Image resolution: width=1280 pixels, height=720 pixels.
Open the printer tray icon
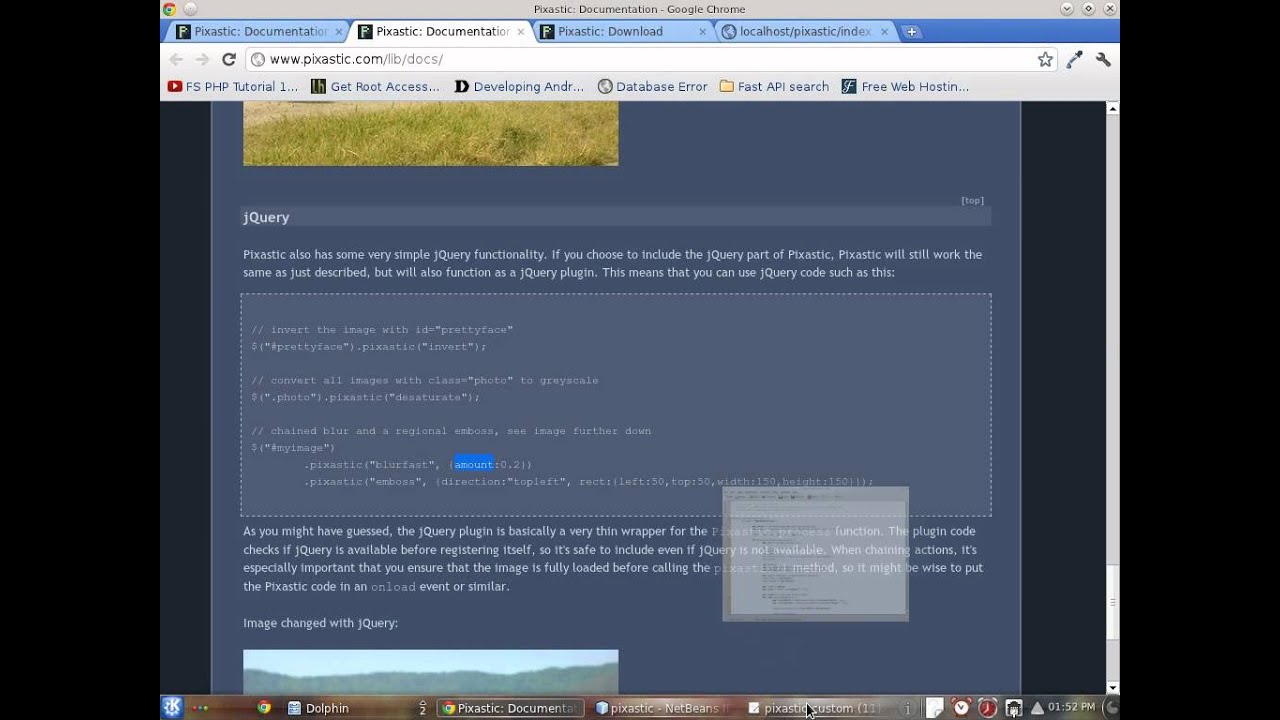click(x=1013, y=708)
